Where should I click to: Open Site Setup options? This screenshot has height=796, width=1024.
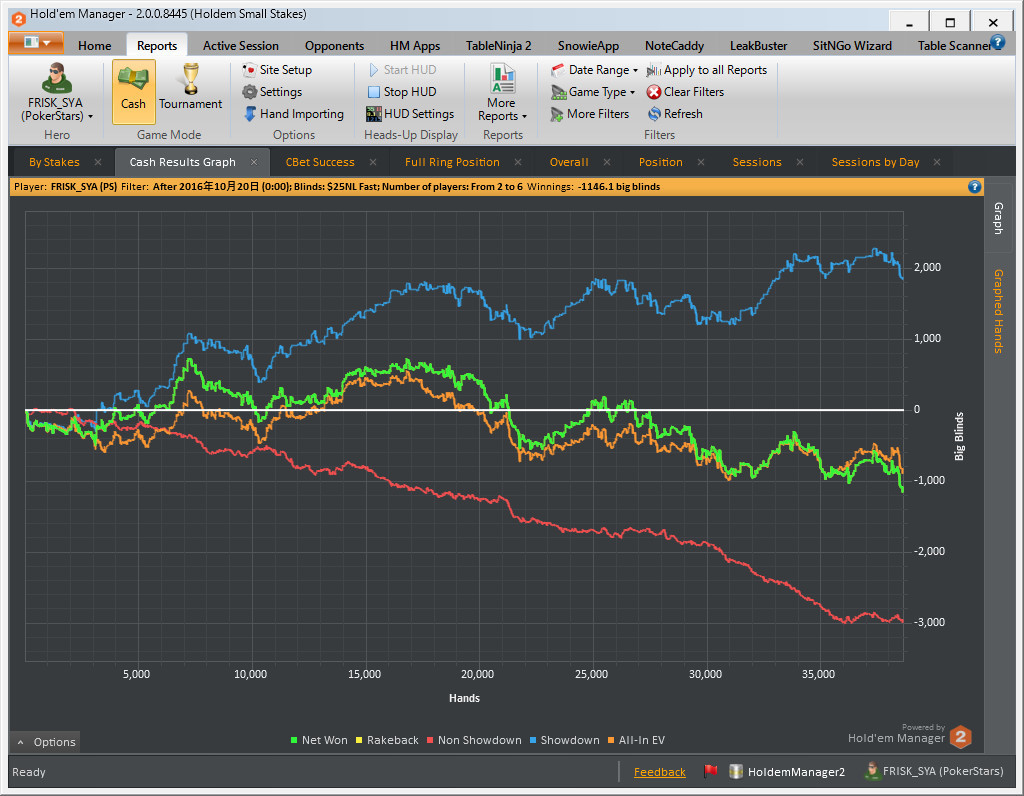click(x=277, y=70)
